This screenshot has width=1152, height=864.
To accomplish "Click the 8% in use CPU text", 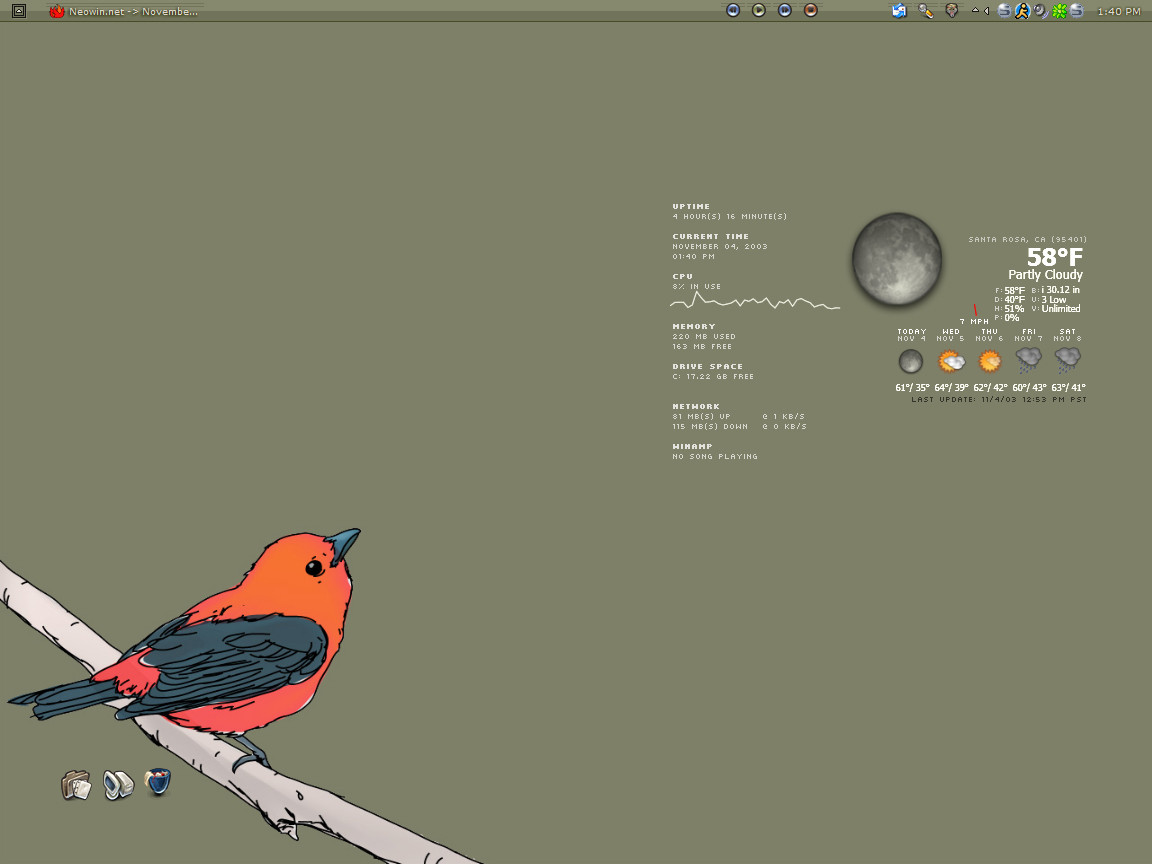I will pos(696,287).
